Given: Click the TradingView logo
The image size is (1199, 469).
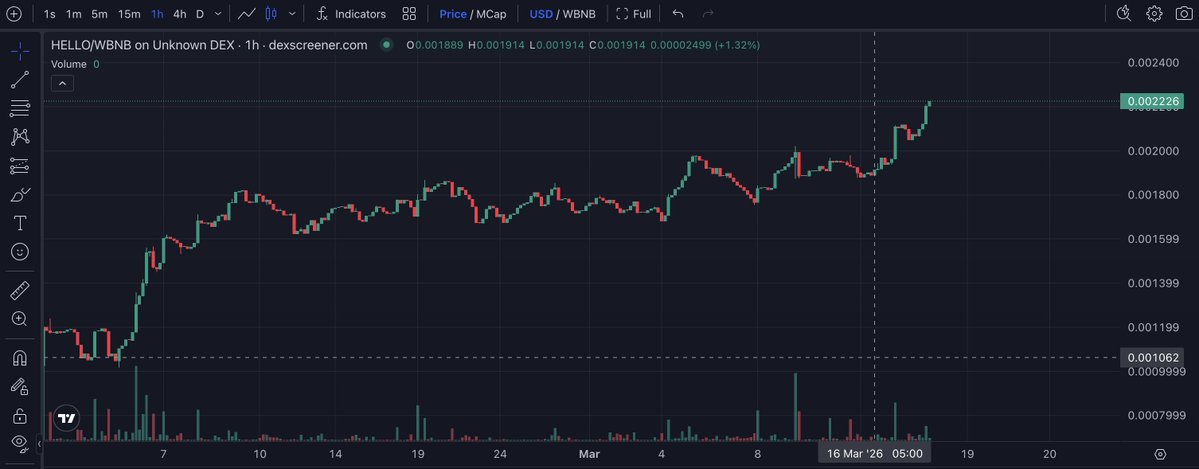Looking at the screenshot, I should pyautogui.click(x=67, y=418).
